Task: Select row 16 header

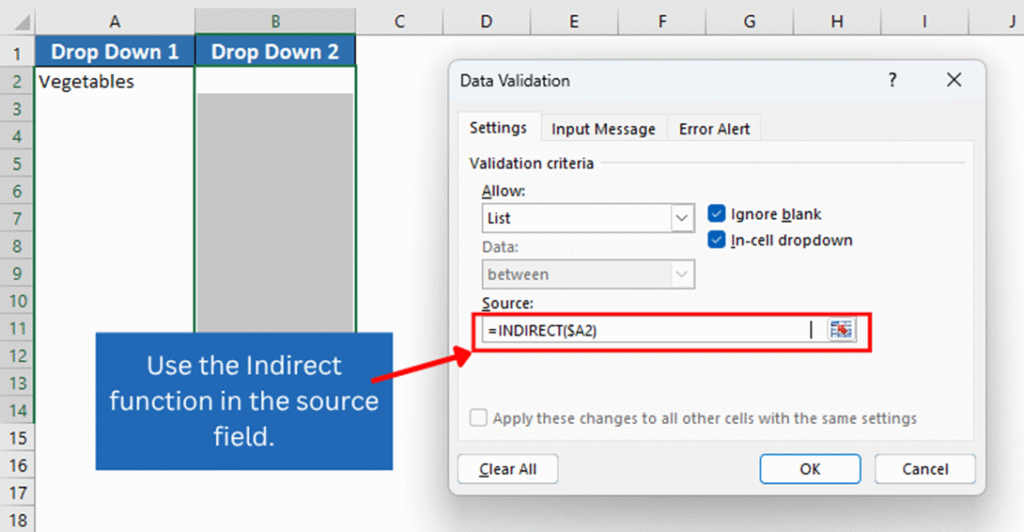Action: click(18, 465)
